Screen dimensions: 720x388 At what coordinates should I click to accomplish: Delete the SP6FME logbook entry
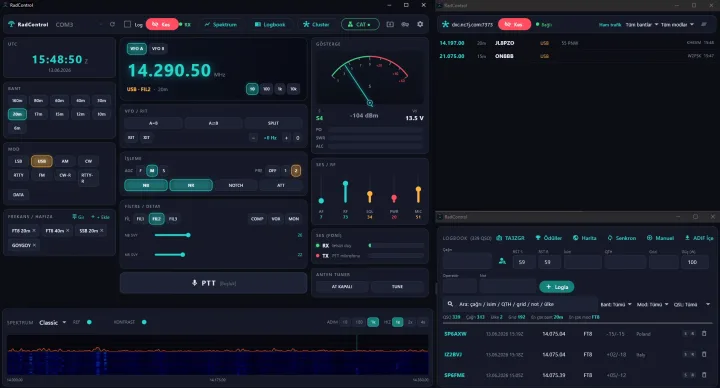pyautogui.click(x=704, y=375)
